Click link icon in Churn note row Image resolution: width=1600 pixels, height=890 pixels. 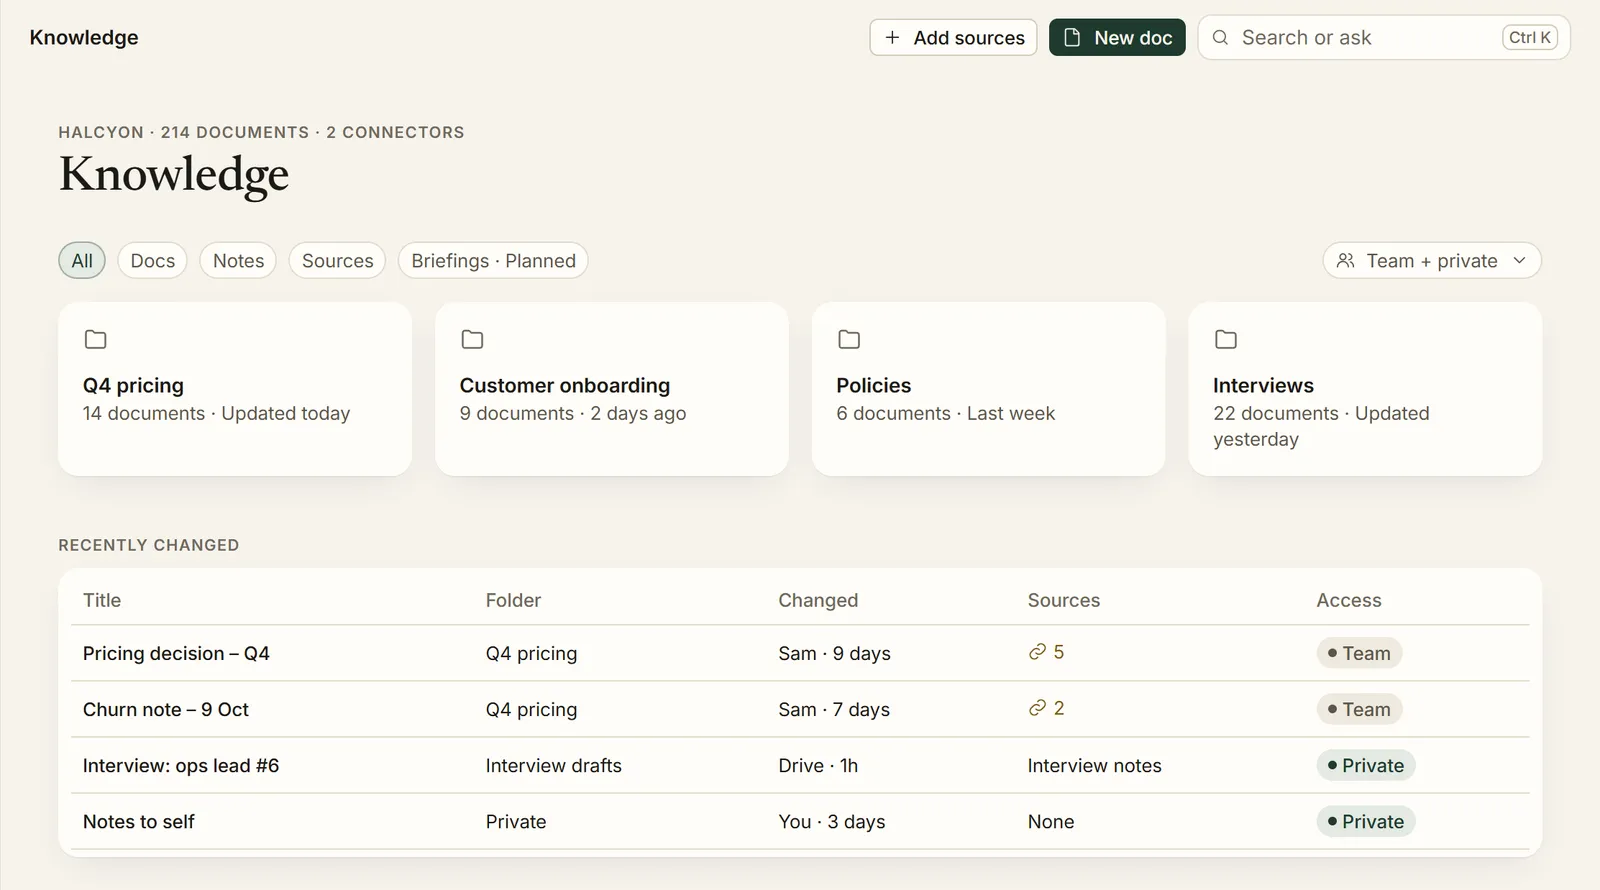point(1037,709)
